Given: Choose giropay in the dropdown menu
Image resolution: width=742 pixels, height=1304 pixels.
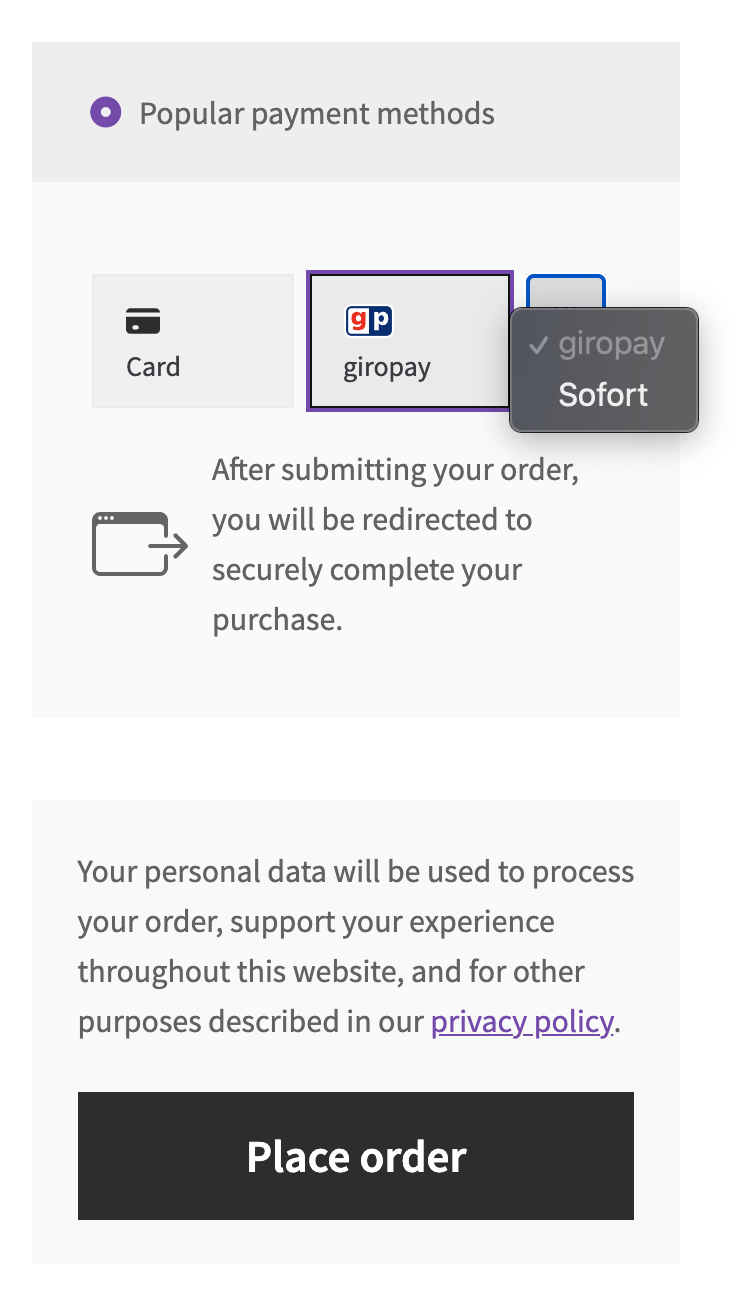Looking at the screenshot, I should [612, 345].
